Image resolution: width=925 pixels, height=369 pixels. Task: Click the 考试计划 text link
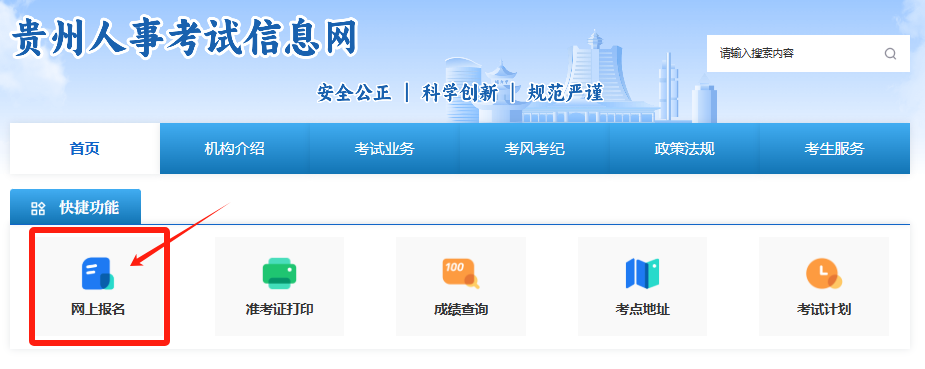pos(824,309)
